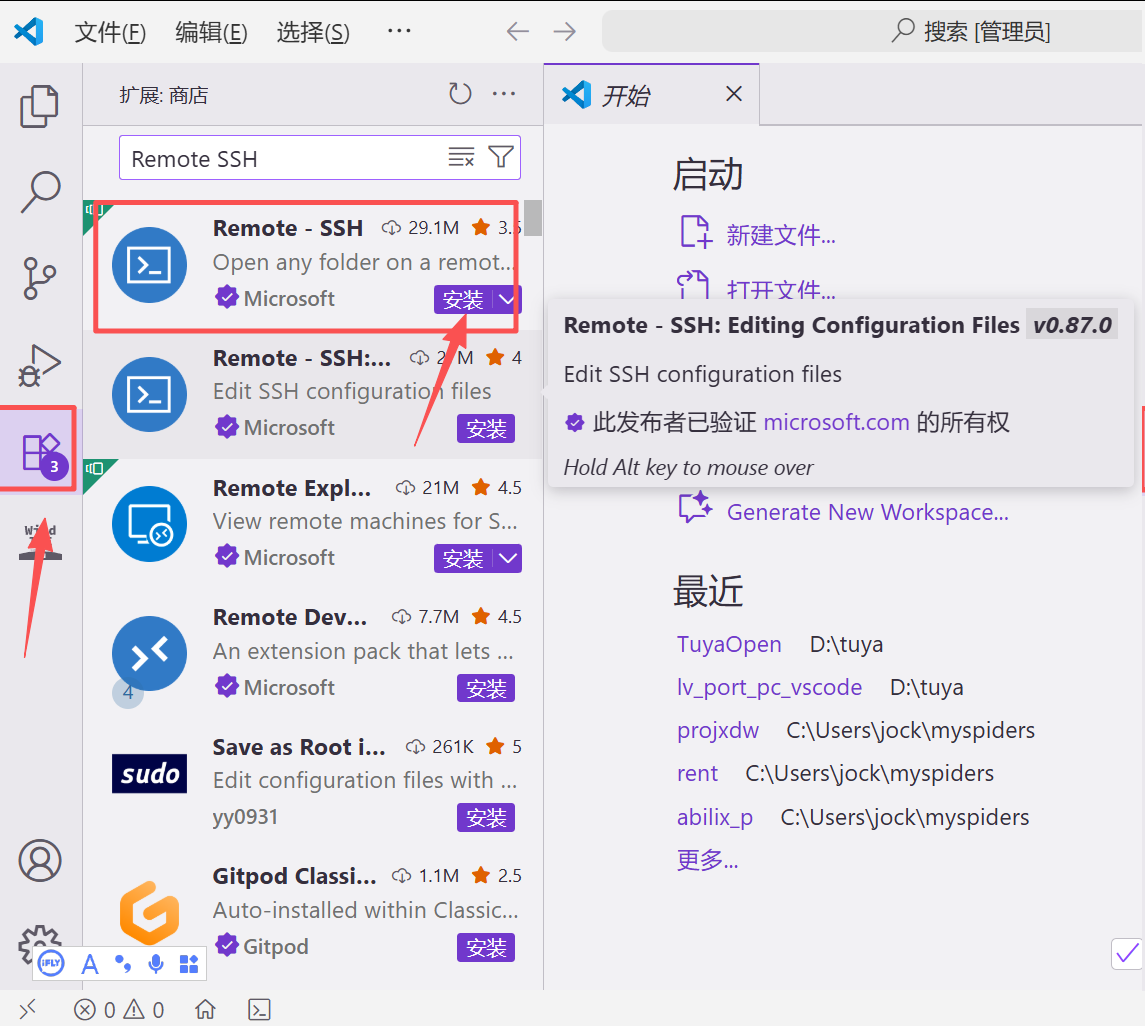
Task: Open the Run and Debug view
Action: (39, 364)
